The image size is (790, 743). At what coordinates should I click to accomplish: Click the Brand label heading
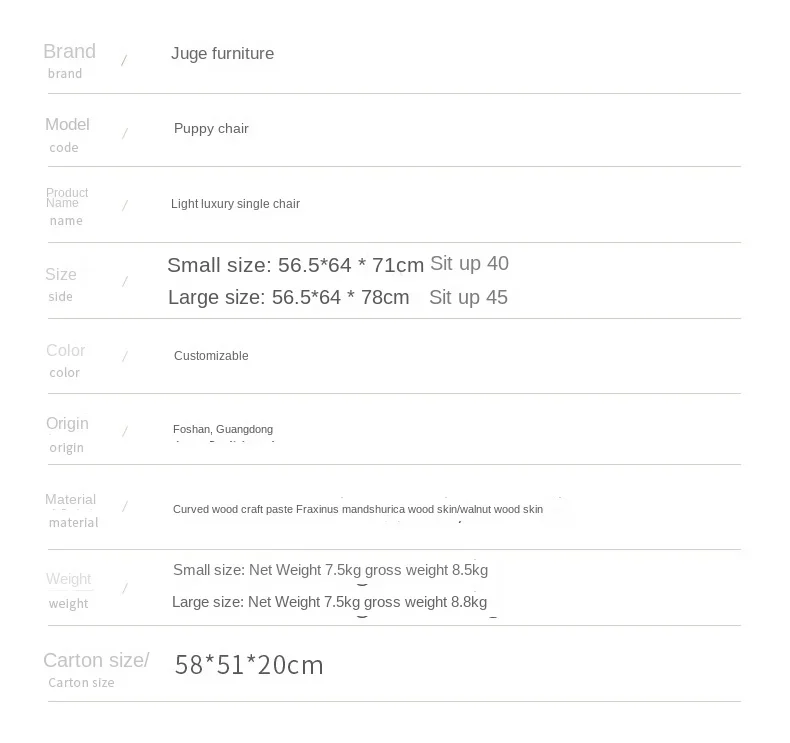[x=70, y=52]
